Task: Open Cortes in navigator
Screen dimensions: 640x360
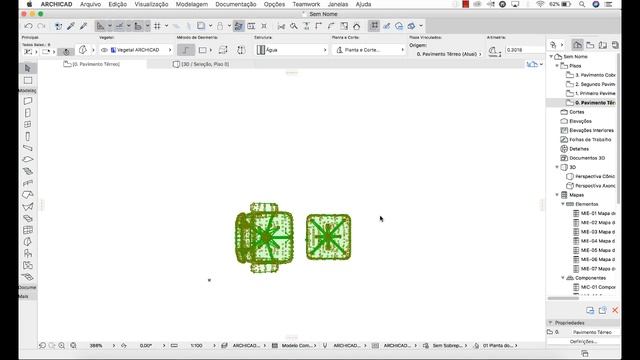Action: (x=572, y=112)
